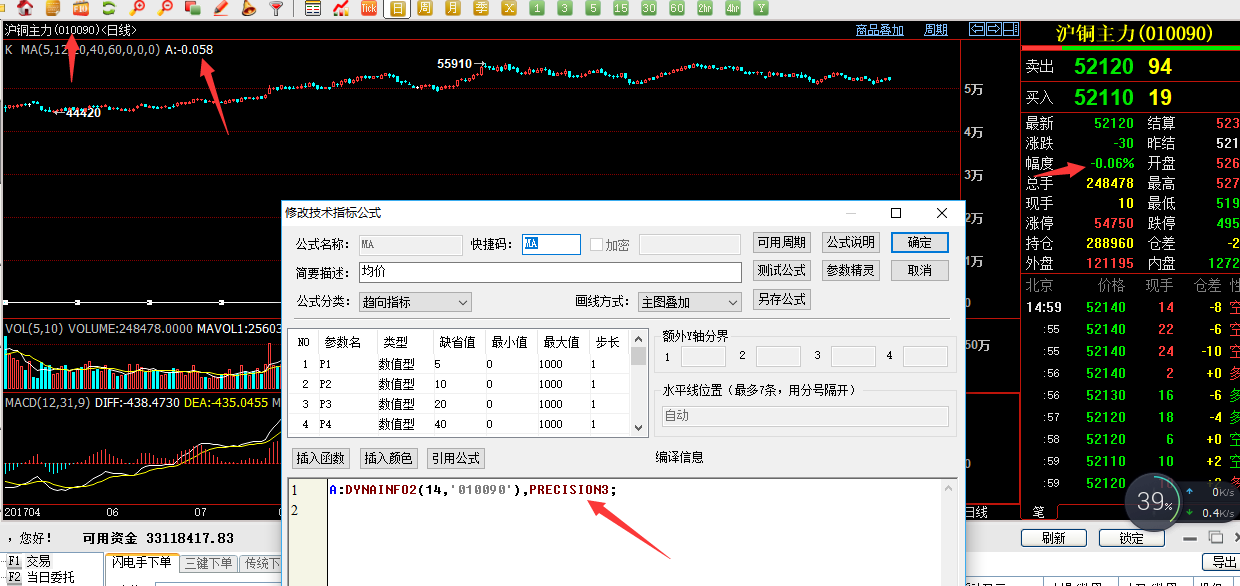Confirm the formula with 确定 button

tap(919, 242)
